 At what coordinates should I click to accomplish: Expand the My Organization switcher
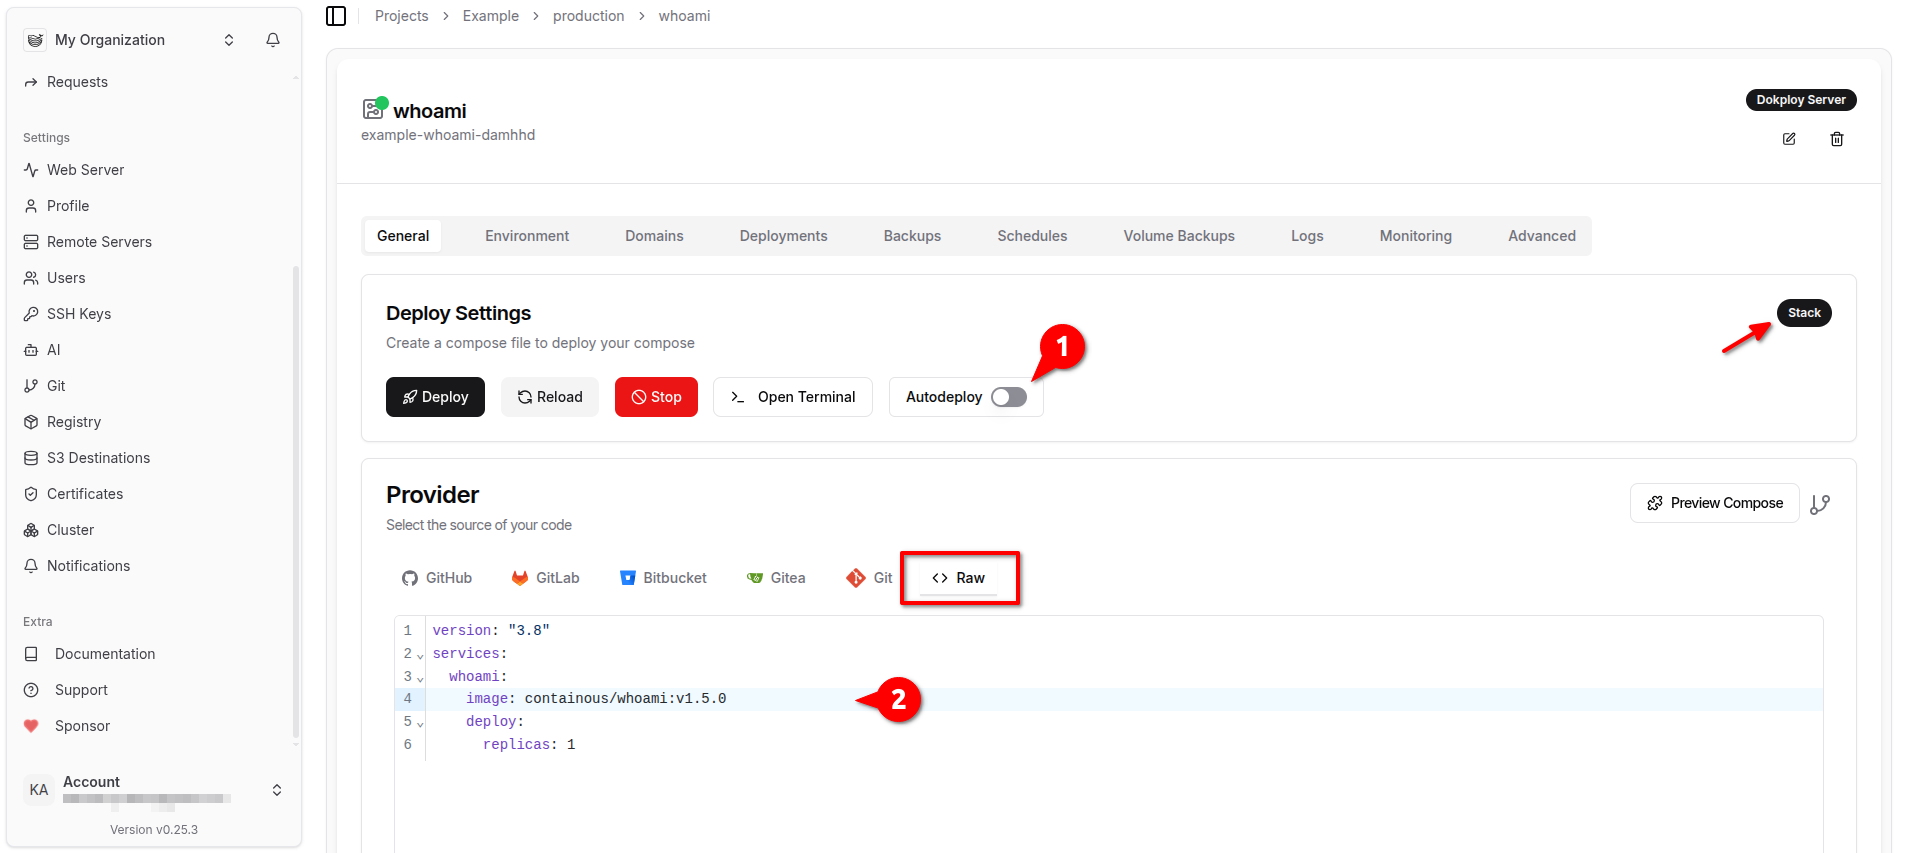[x=229, y=40]
